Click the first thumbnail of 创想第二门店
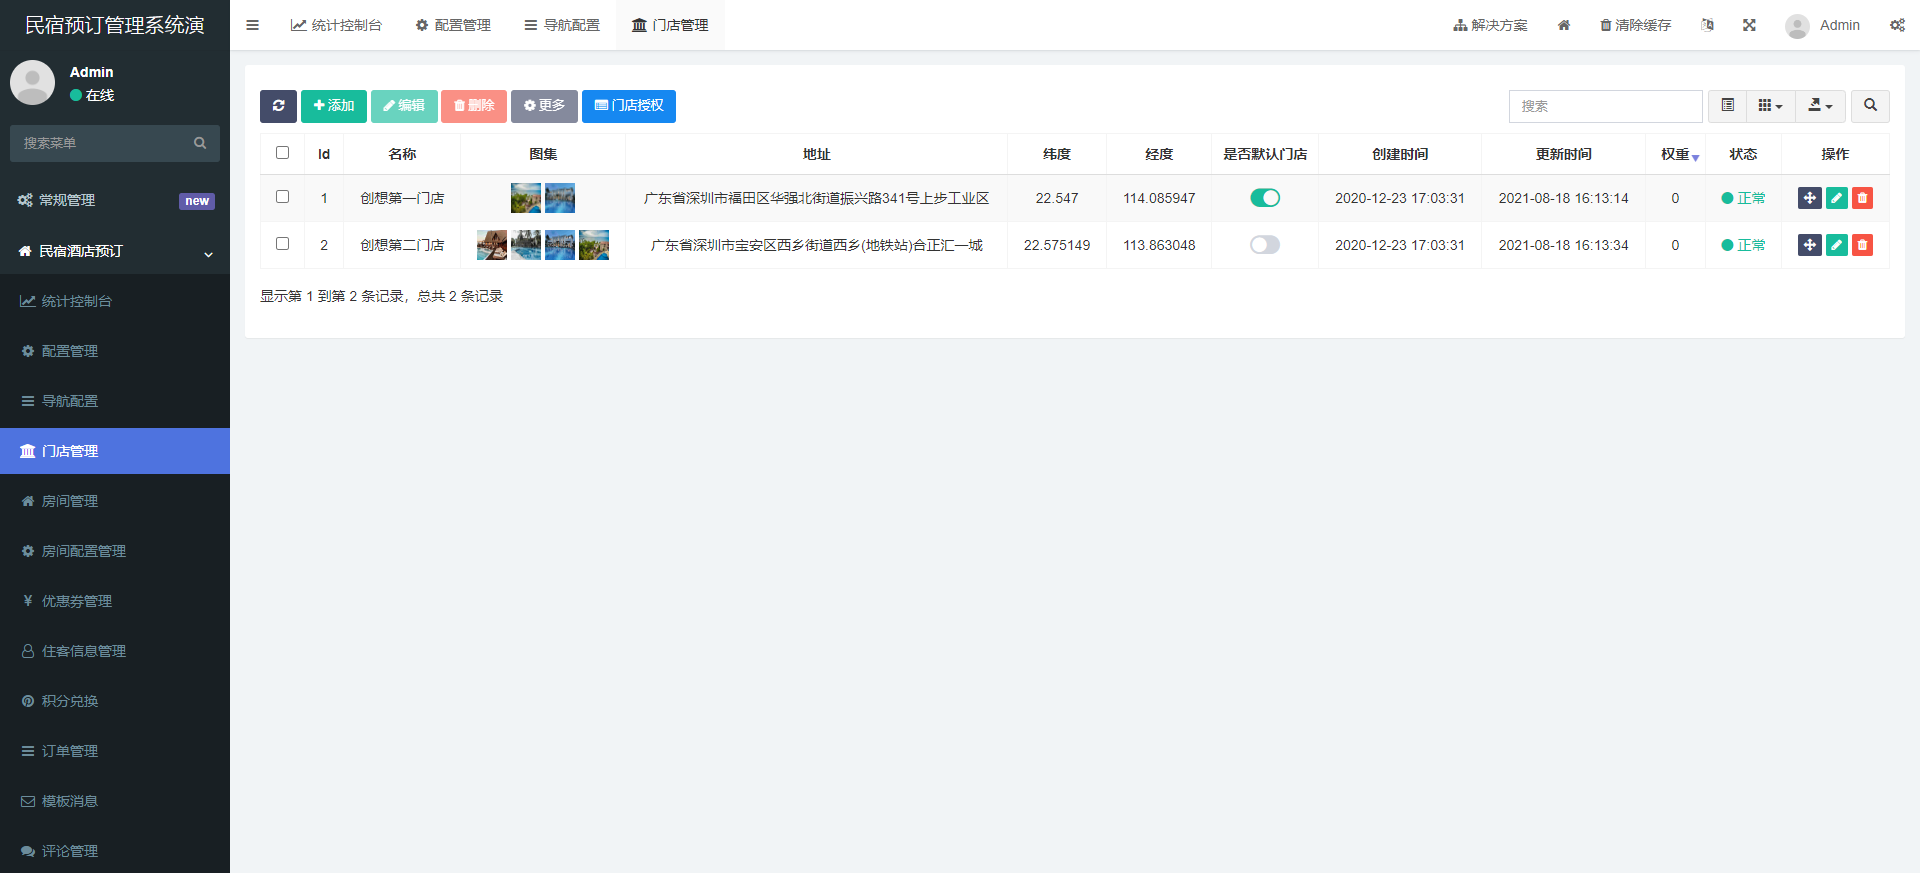Image resolution: width=1920 pixels, height=873 pixels. 491,245
